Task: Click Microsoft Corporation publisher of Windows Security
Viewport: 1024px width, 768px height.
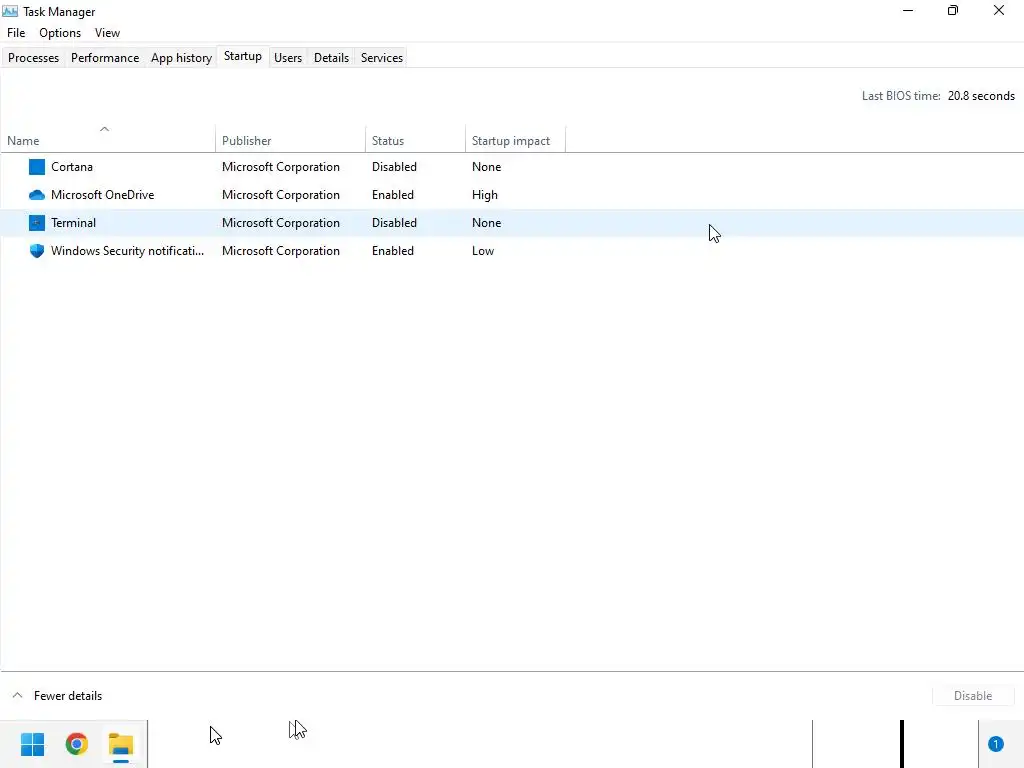Action: tap(281, 251)
